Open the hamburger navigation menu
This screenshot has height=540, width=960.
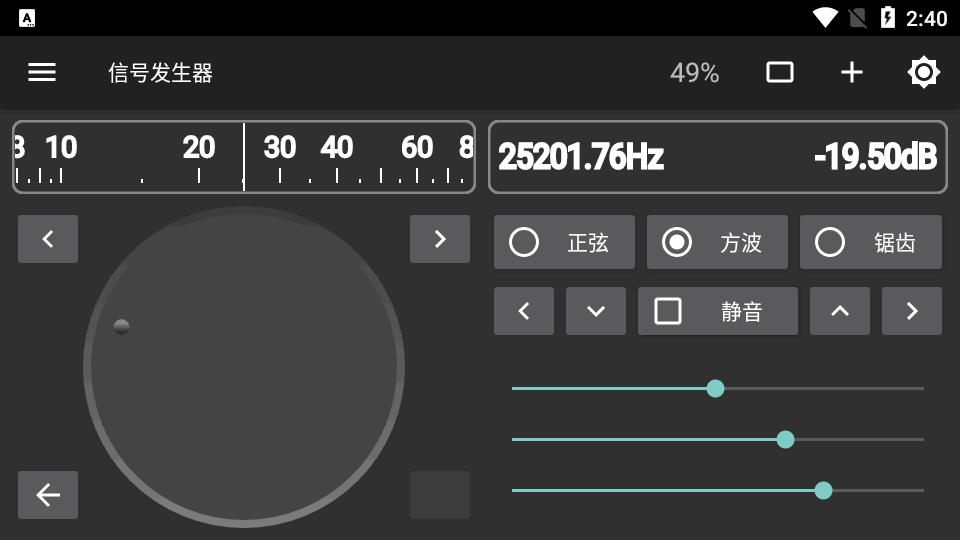click(42, 72)
